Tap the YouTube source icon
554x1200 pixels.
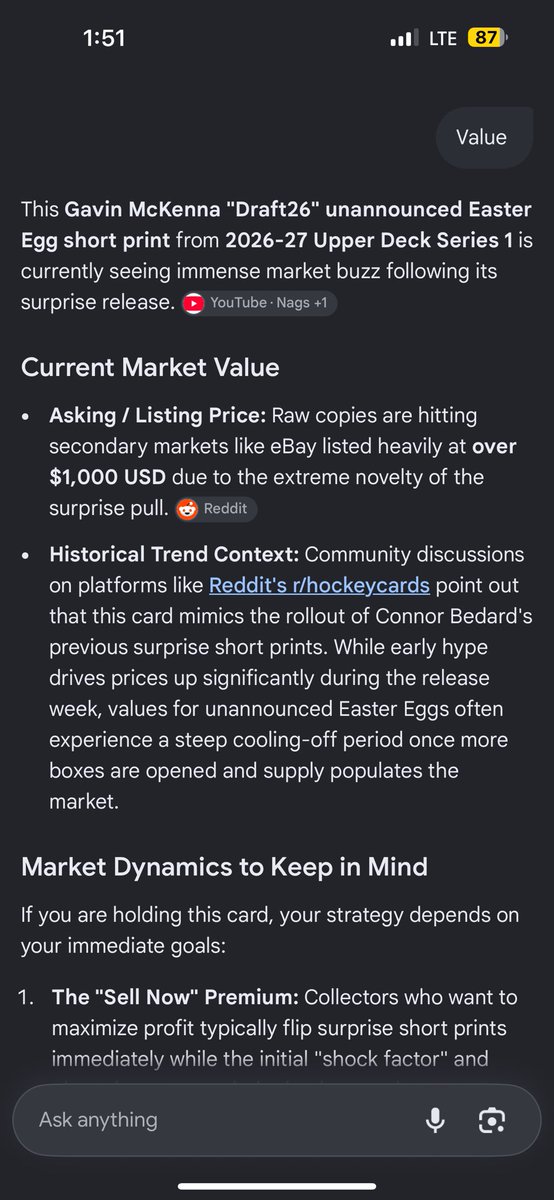194,303
